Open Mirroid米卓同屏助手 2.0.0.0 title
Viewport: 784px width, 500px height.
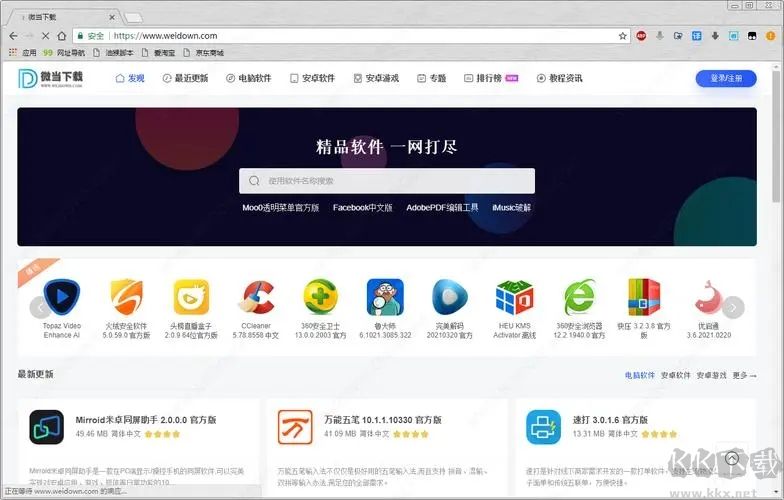[x=146, y=420]
